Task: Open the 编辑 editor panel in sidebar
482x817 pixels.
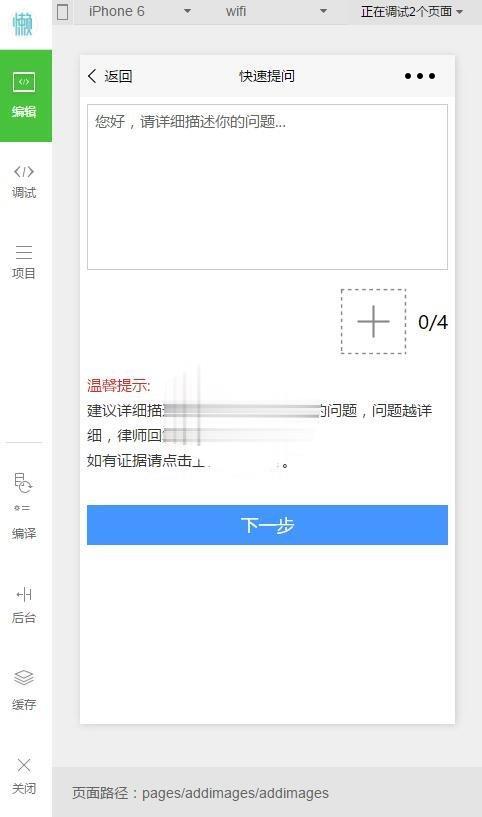Action: [26, 96]
